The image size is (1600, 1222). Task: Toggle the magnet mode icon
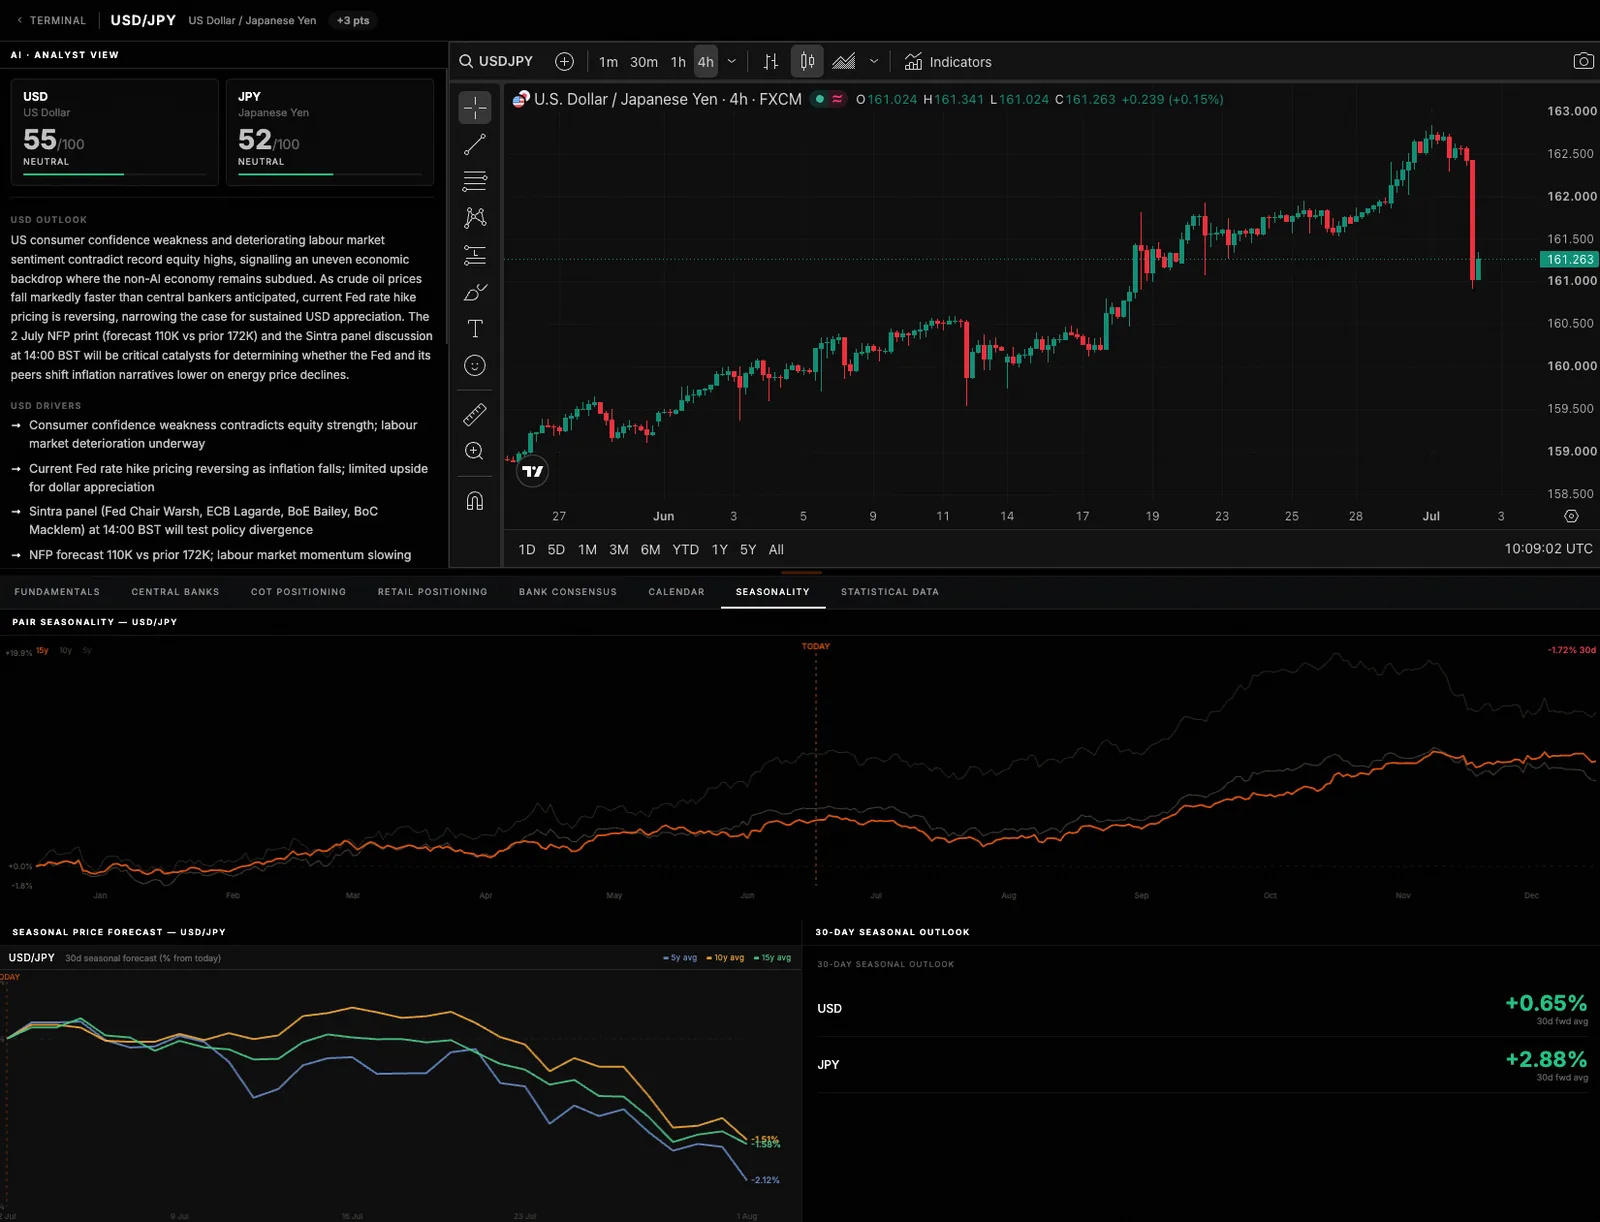[475, 500]
